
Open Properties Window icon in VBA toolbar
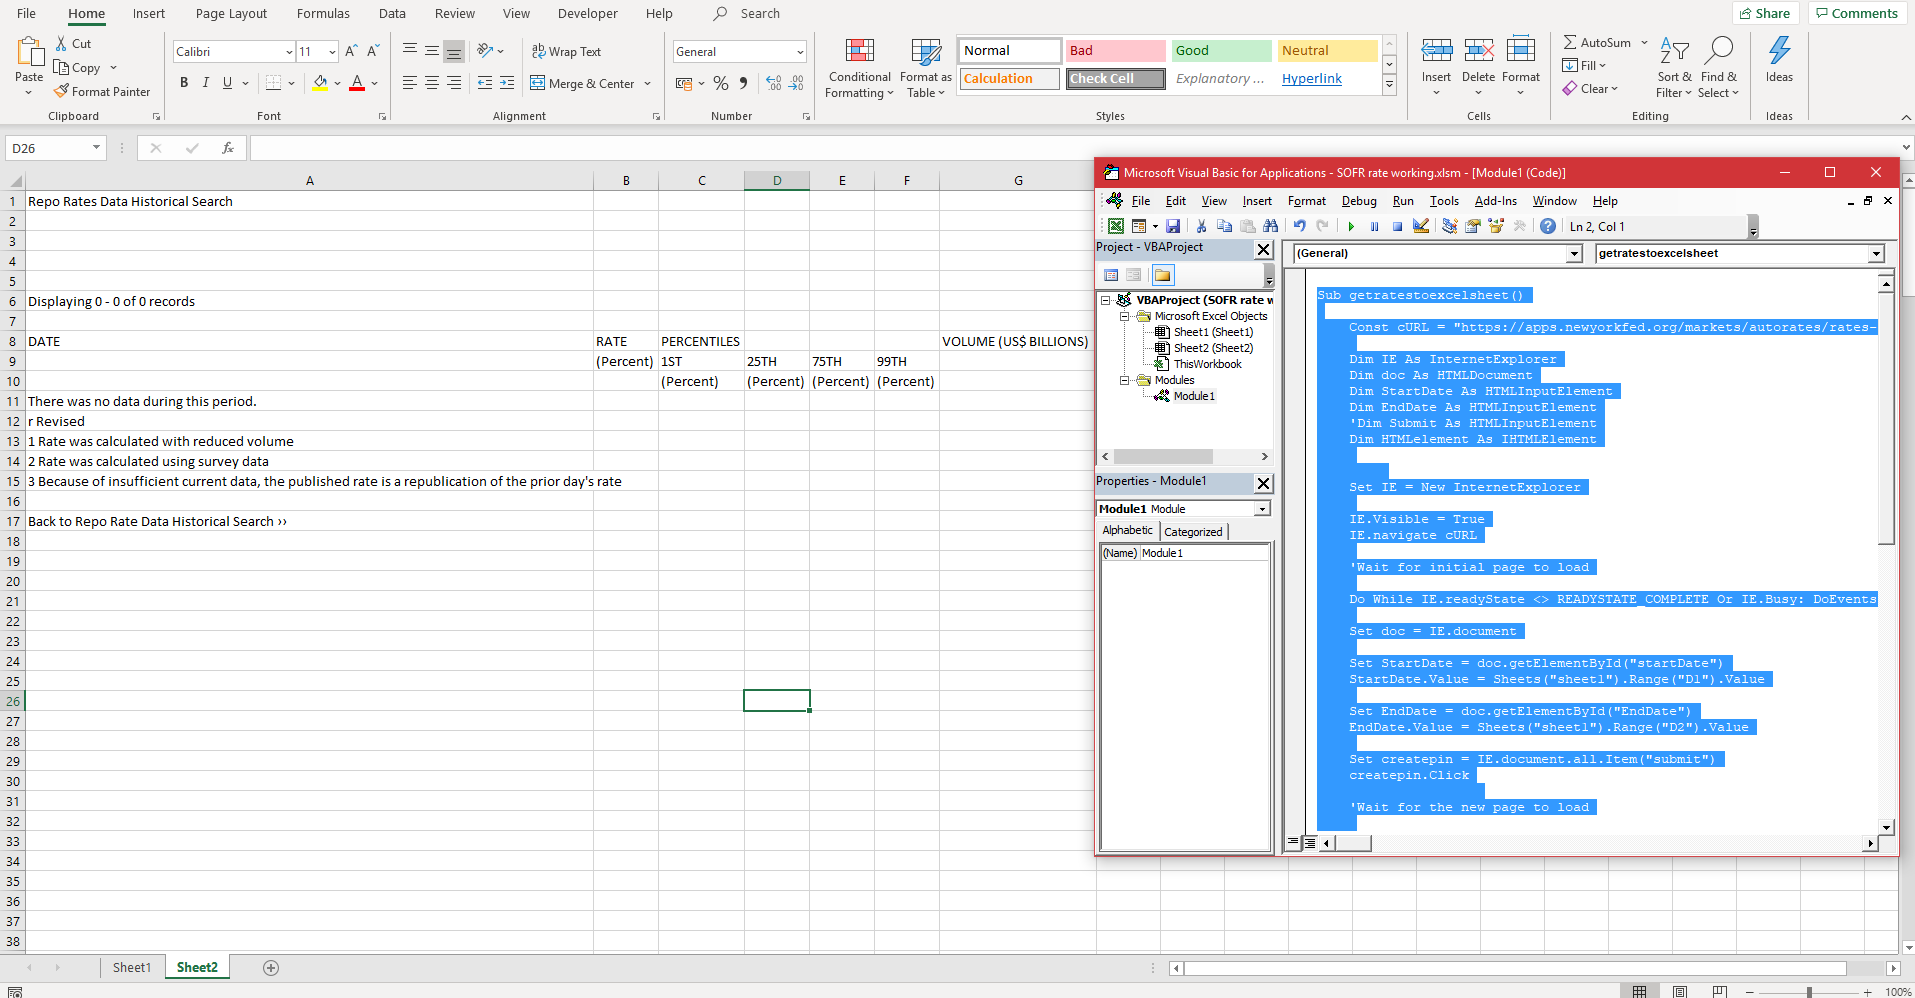coord(1473,226)
